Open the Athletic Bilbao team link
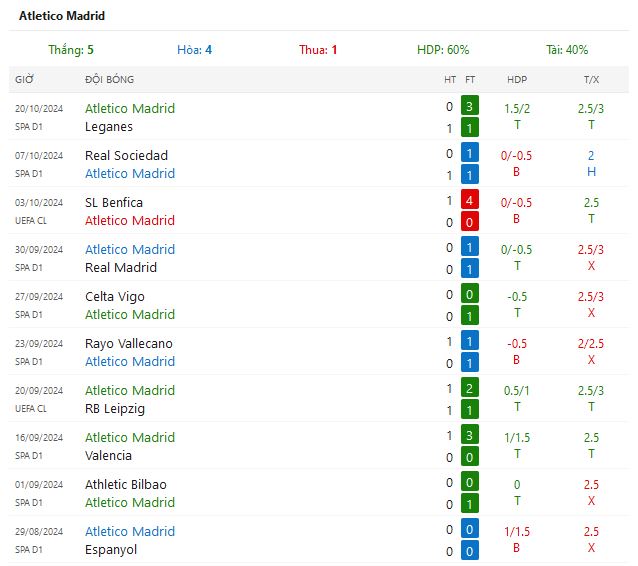This screenshot has height=566, width=638. pos(126,485)
